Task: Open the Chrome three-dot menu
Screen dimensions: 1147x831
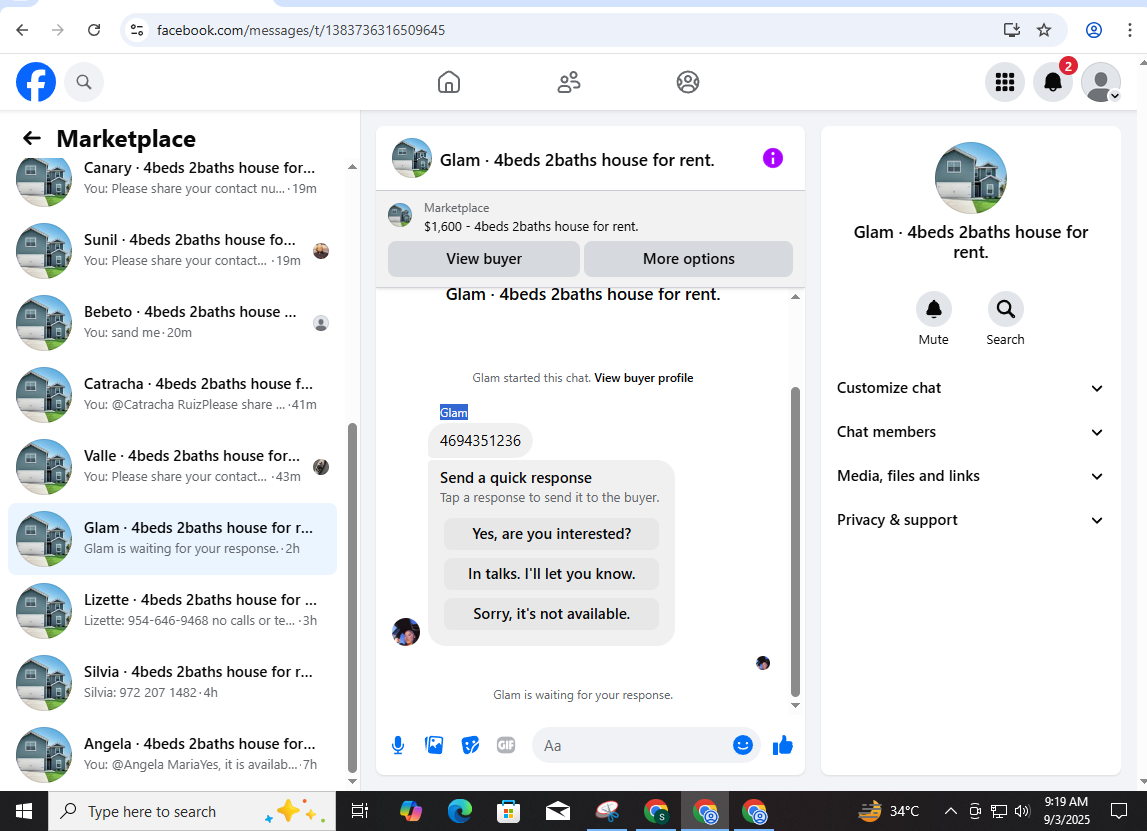Action: coord(1130,30)
